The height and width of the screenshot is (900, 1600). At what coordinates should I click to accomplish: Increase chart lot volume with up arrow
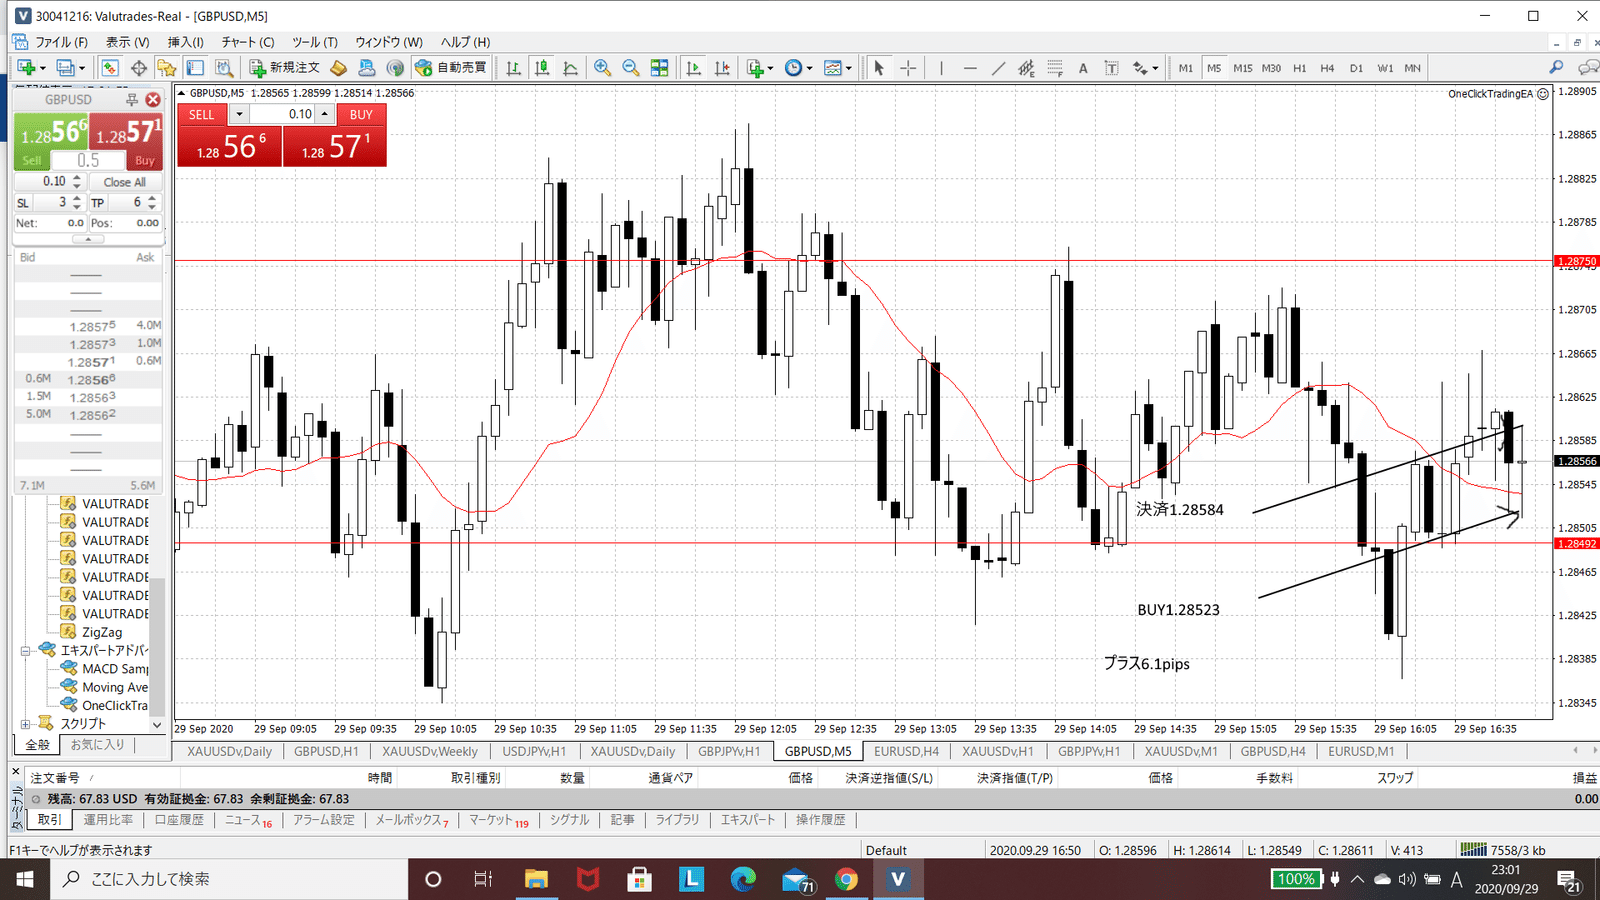point(324,114)
